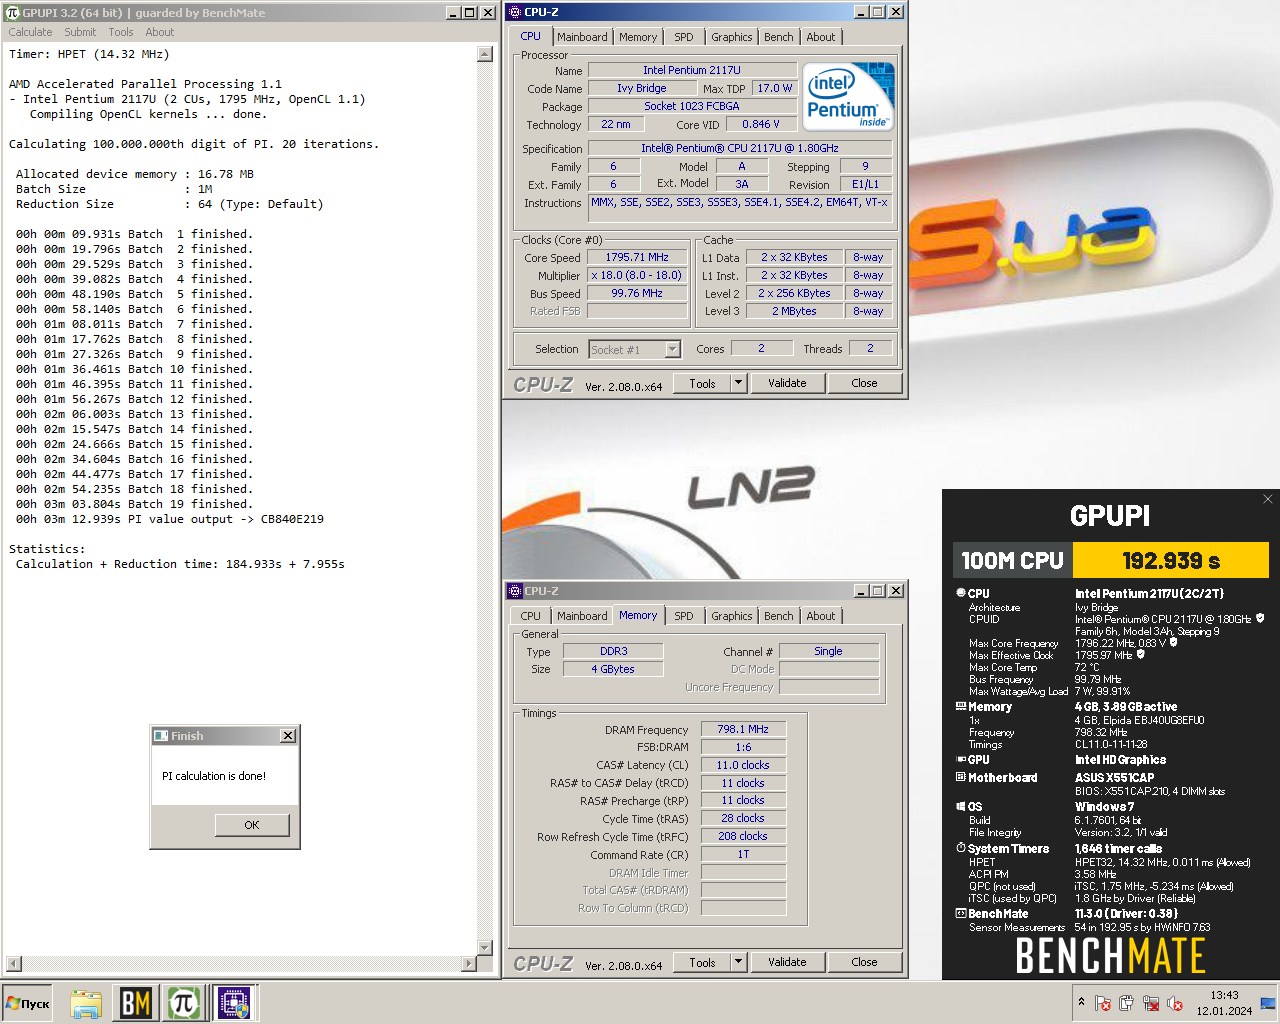Screen dimensions: 1280x1024
Task: Click Close button in upper CPU-Z window
Action: (x=865, y=383)
